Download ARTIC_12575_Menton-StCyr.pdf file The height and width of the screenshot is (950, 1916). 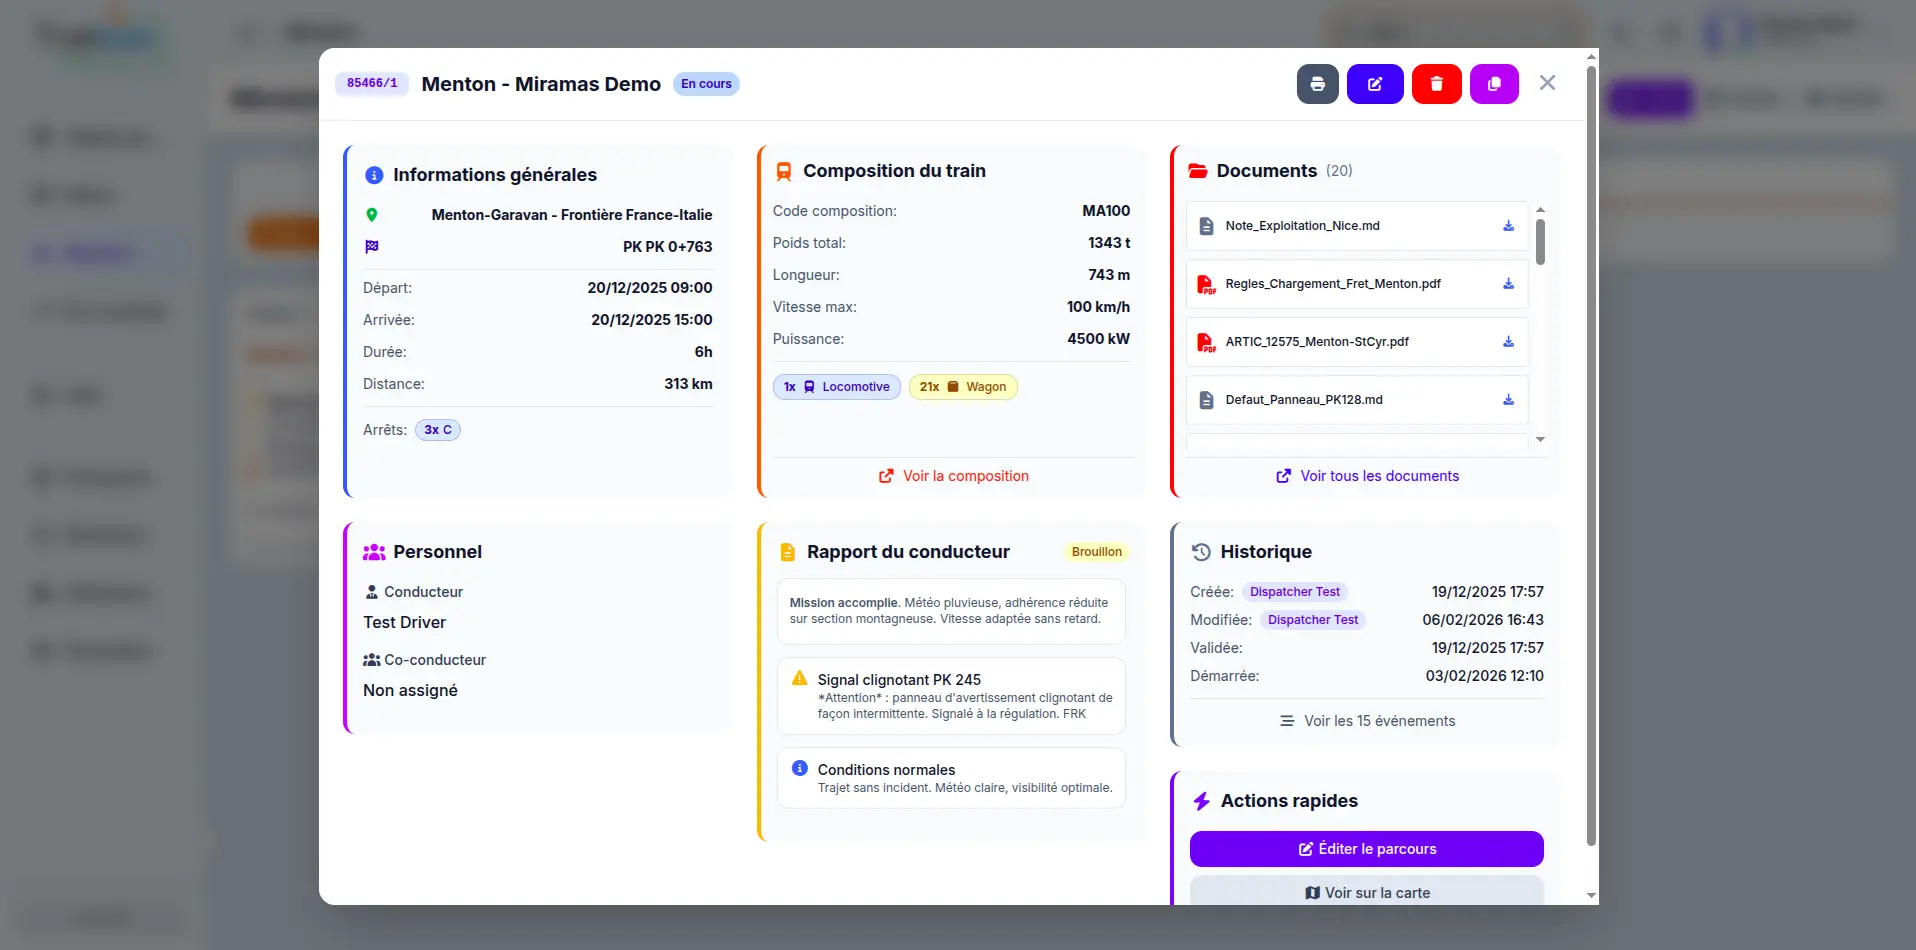tap(1508, 342)
